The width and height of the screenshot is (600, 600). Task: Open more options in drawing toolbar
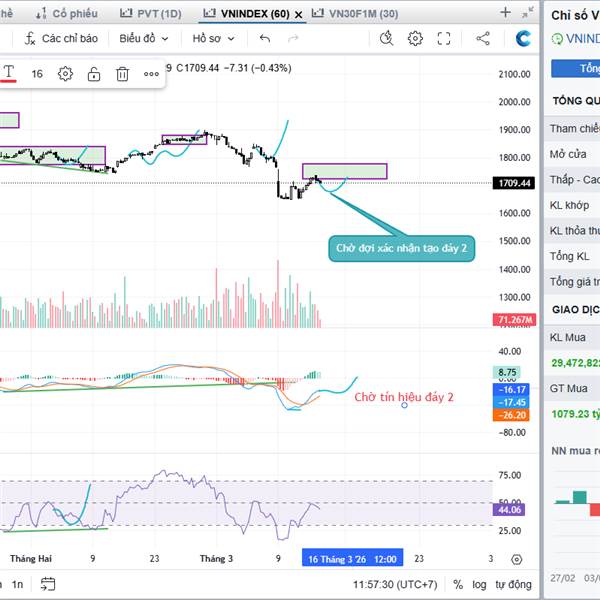[151, 73]
